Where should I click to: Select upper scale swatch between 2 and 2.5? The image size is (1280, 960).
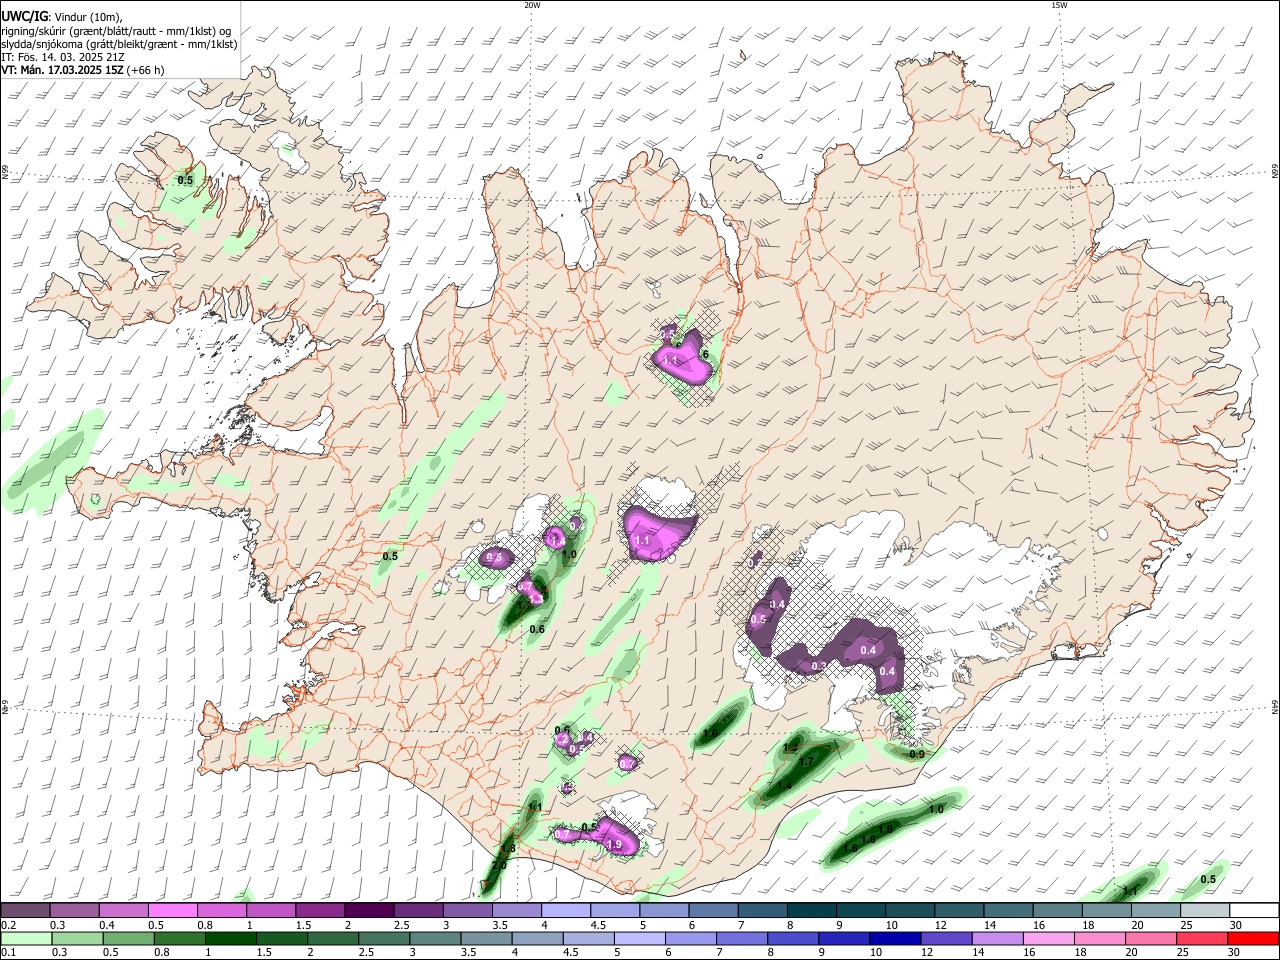coord(368,911)
